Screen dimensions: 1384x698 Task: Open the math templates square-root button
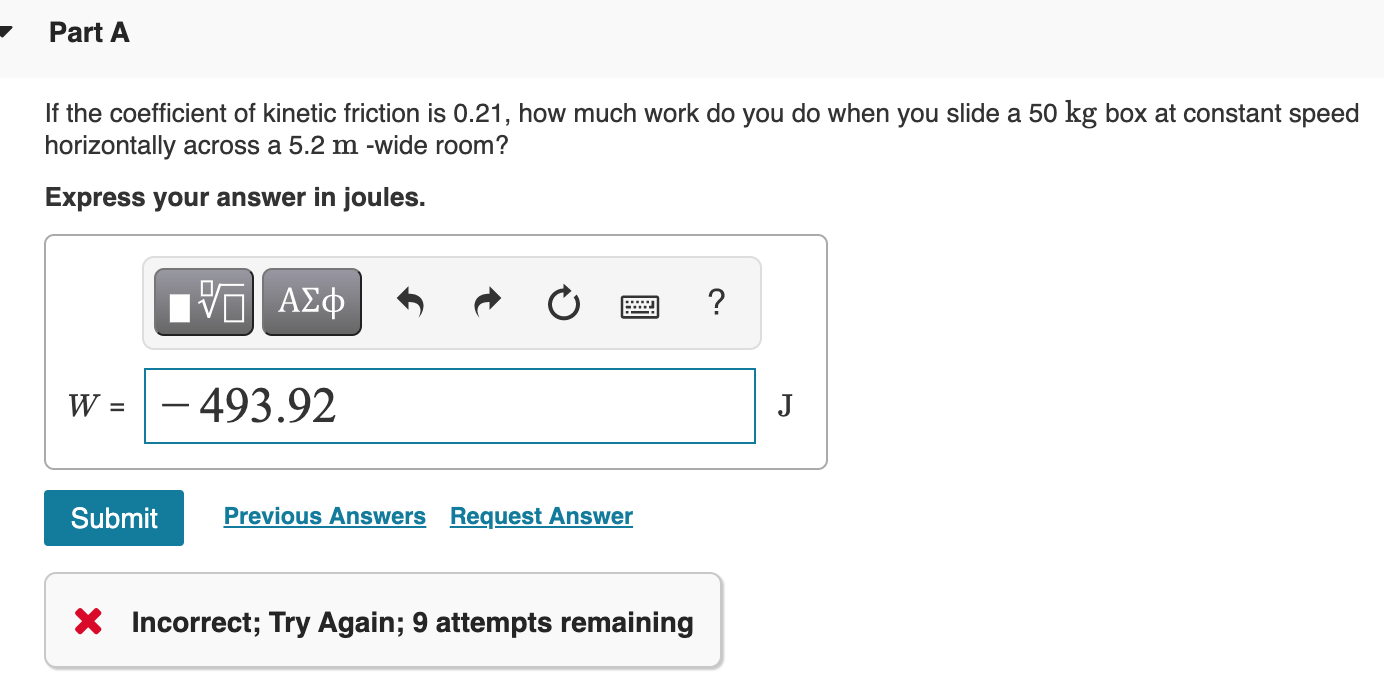(x=204, y=301)
